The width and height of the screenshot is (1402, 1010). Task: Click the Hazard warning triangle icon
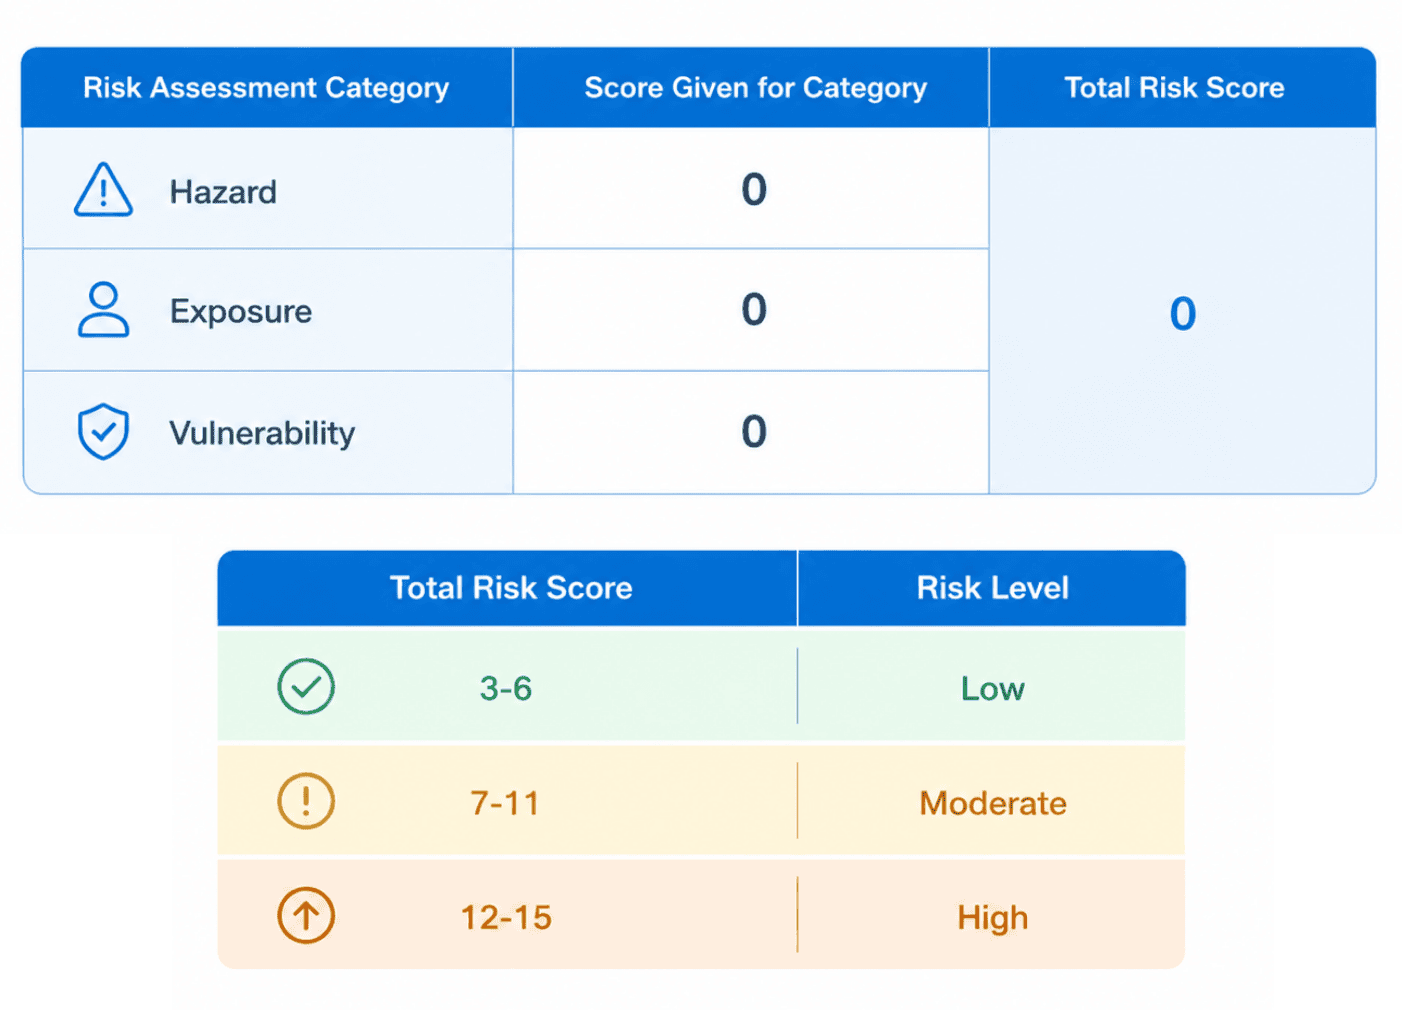[x=103, y=190]
